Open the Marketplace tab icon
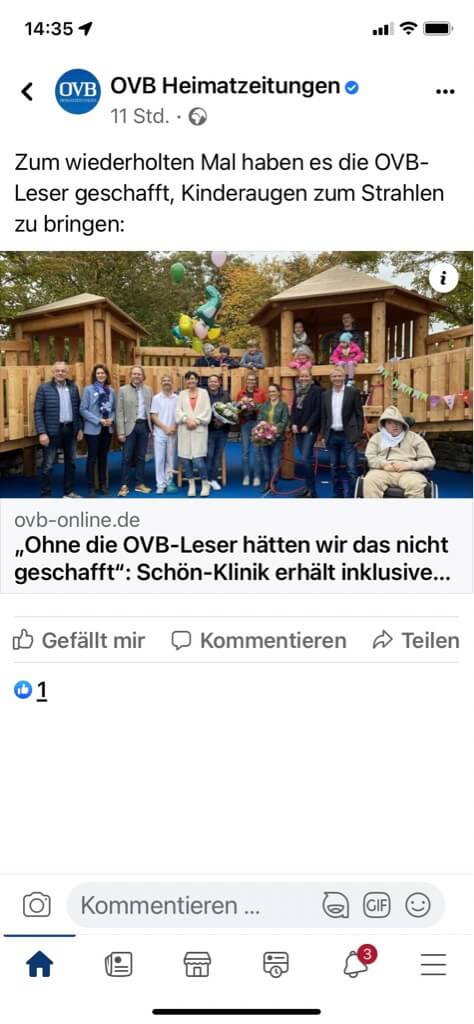This screenshot has width=474, height=1024. click(x=197, y=964)
